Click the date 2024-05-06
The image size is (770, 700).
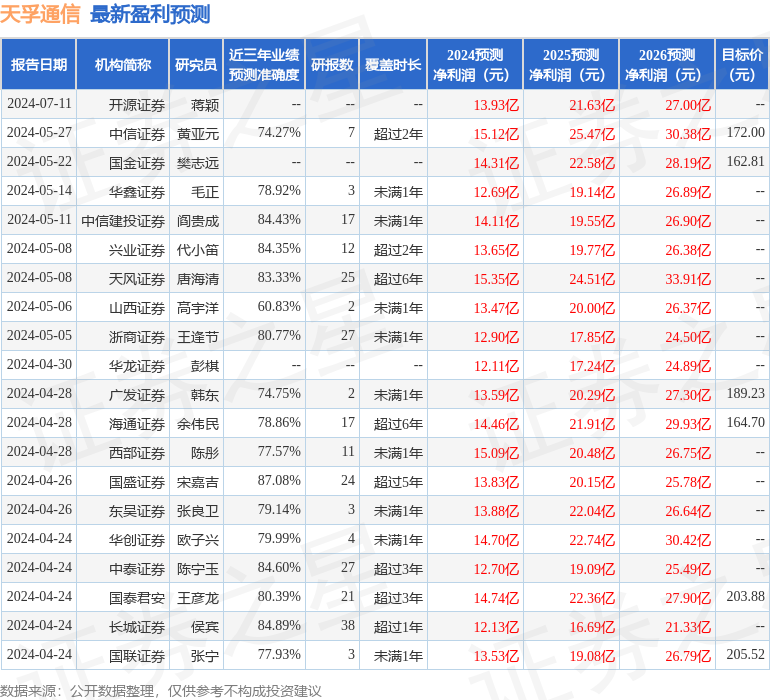click(39, 307)
